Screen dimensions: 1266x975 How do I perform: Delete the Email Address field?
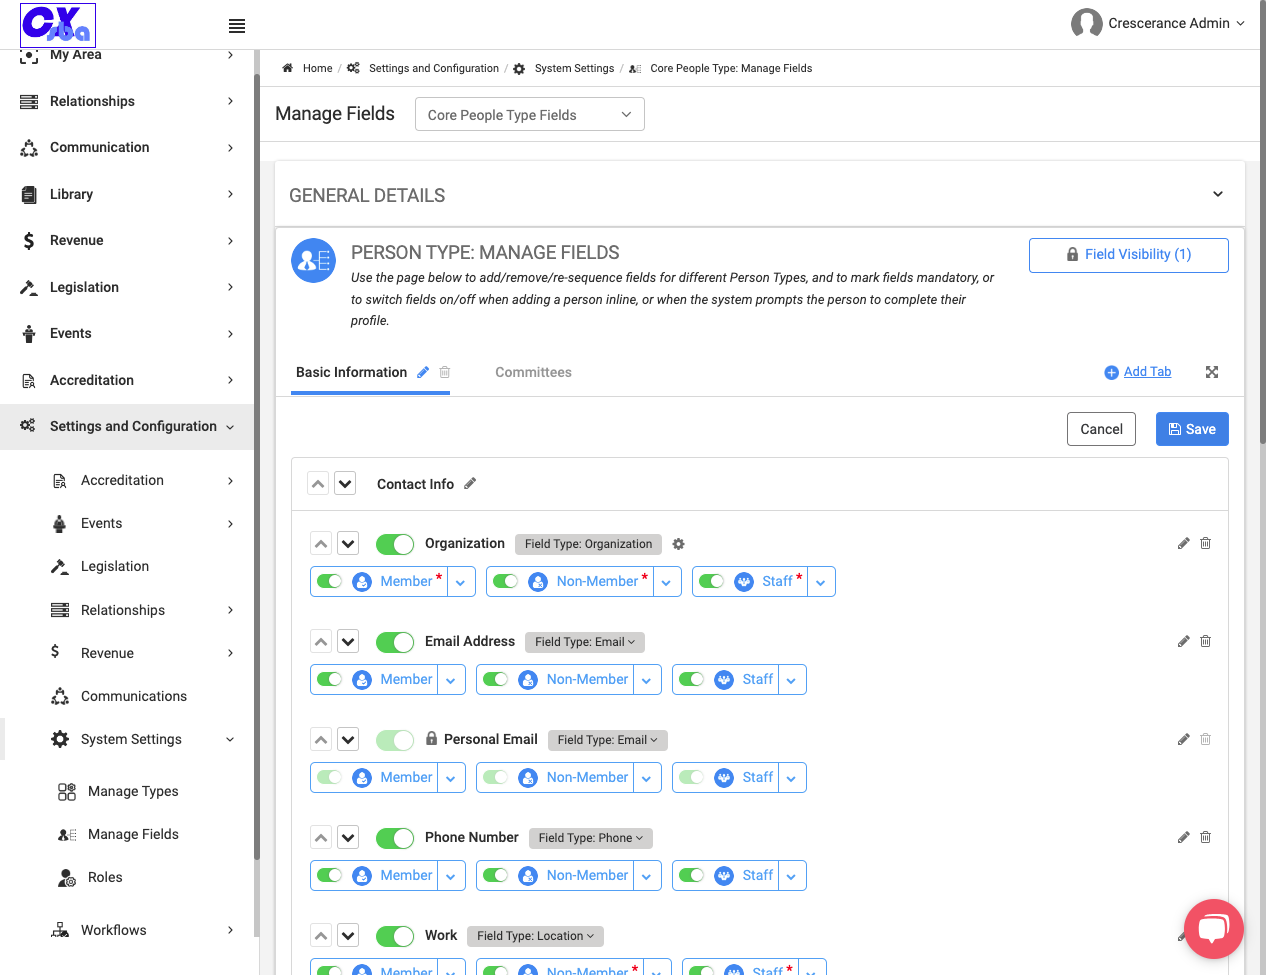point(1205,641)
